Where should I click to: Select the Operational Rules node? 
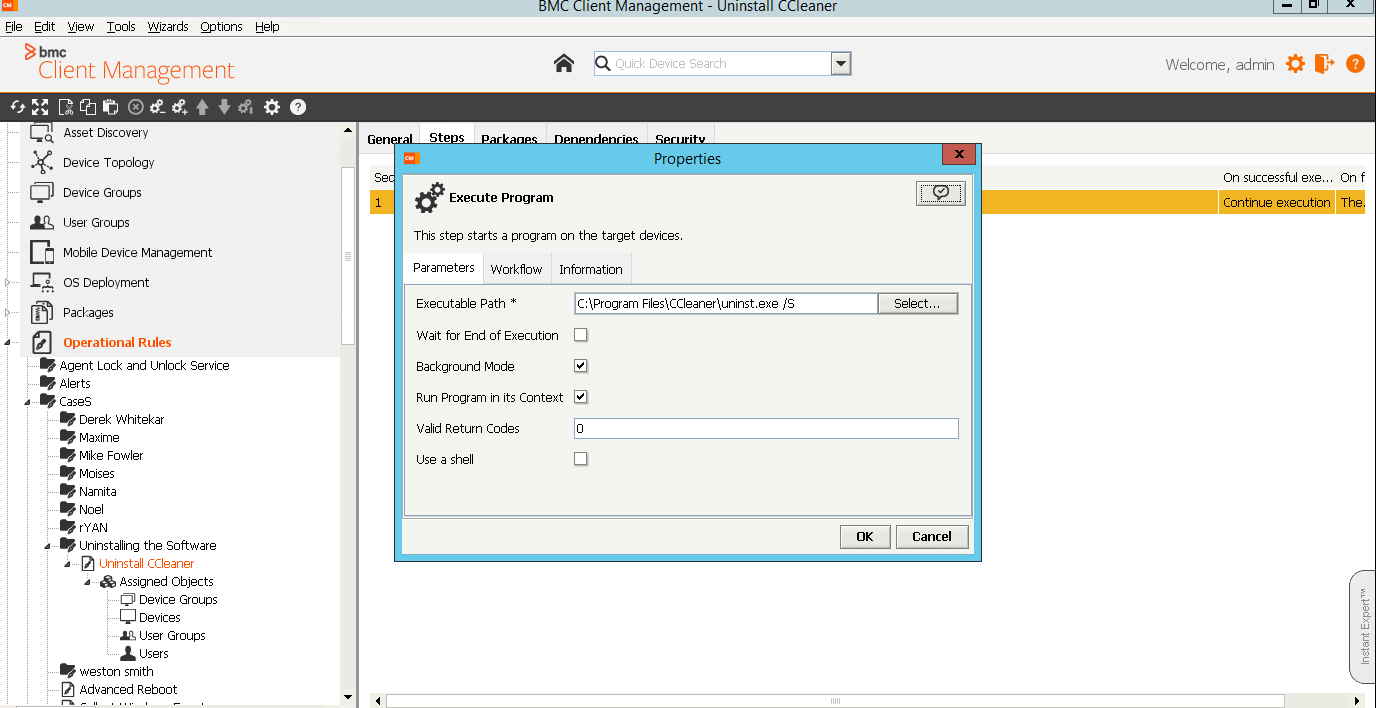tap(117, 342)
